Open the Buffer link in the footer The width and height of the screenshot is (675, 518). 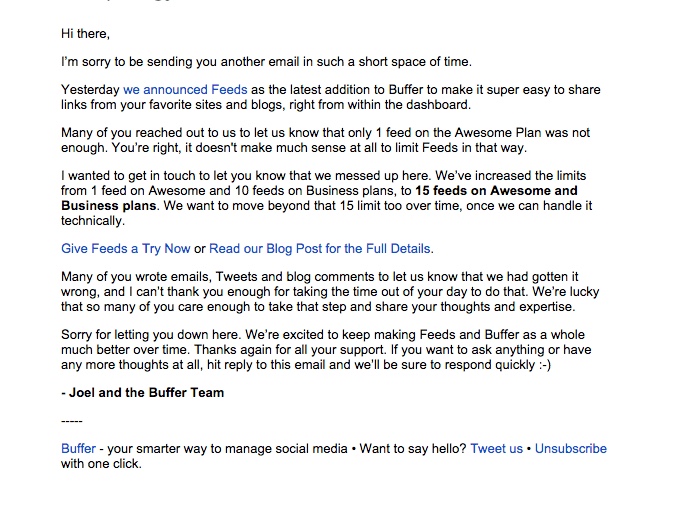[79, 449]
